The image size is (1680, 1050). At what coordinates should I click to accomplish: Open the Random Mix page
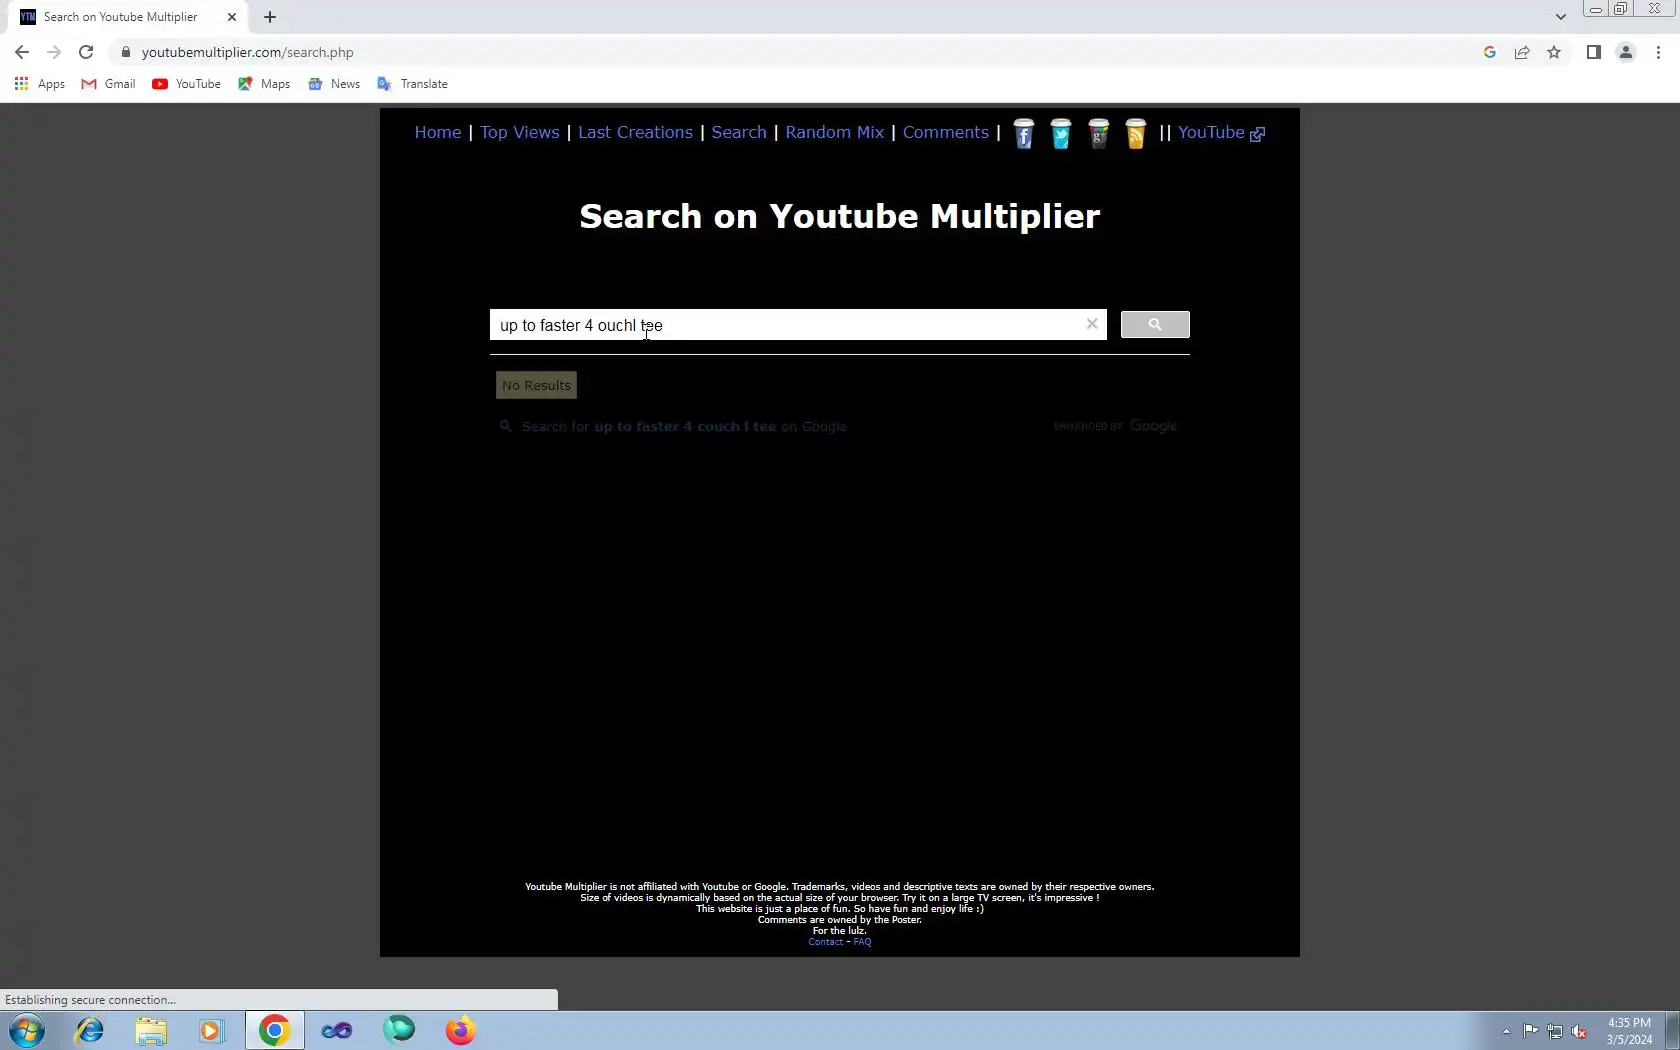point(835,132)
